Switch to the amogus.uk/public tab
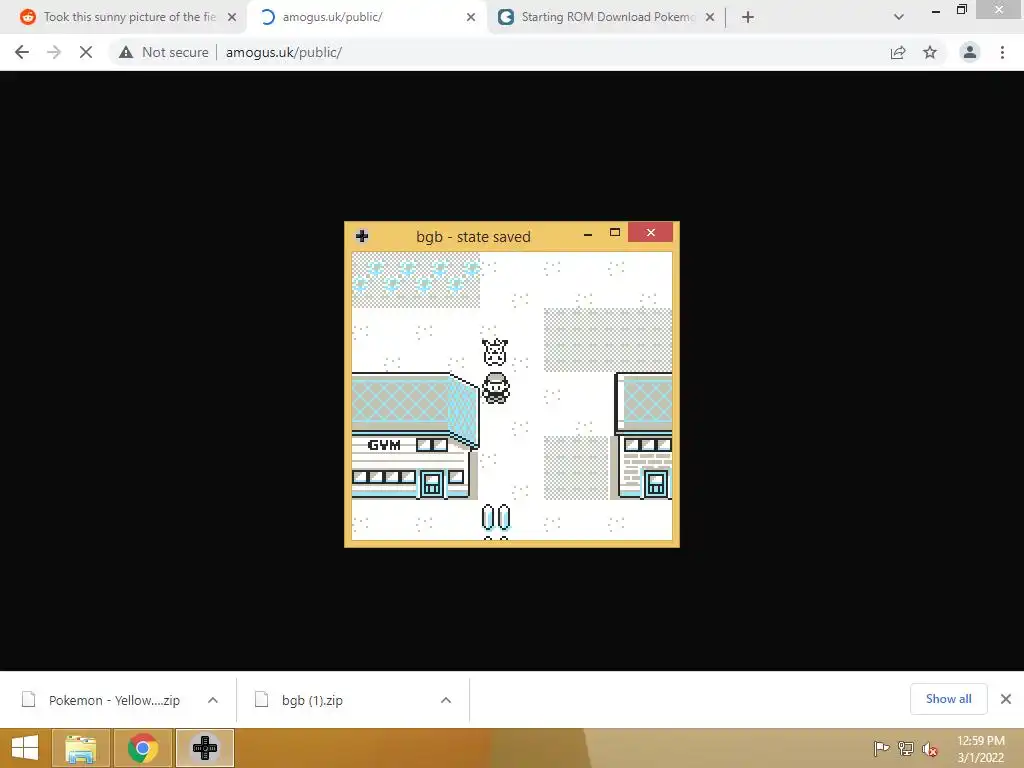This screenshot has height=768, width=1024. point(366,17)
